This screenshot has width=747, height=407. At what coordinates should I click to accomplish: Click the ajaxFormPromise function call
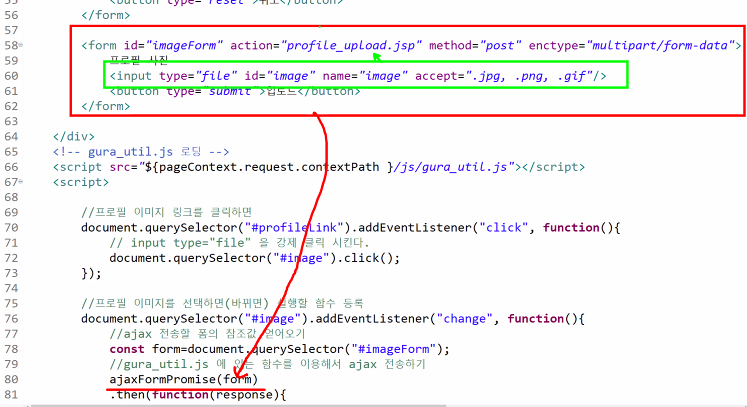183,379
